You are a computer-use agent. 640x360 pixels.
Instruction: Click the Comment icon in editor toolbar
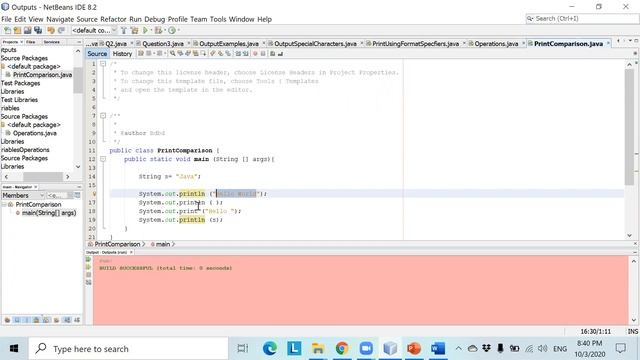pyautogui.click(x=272, y=53)
